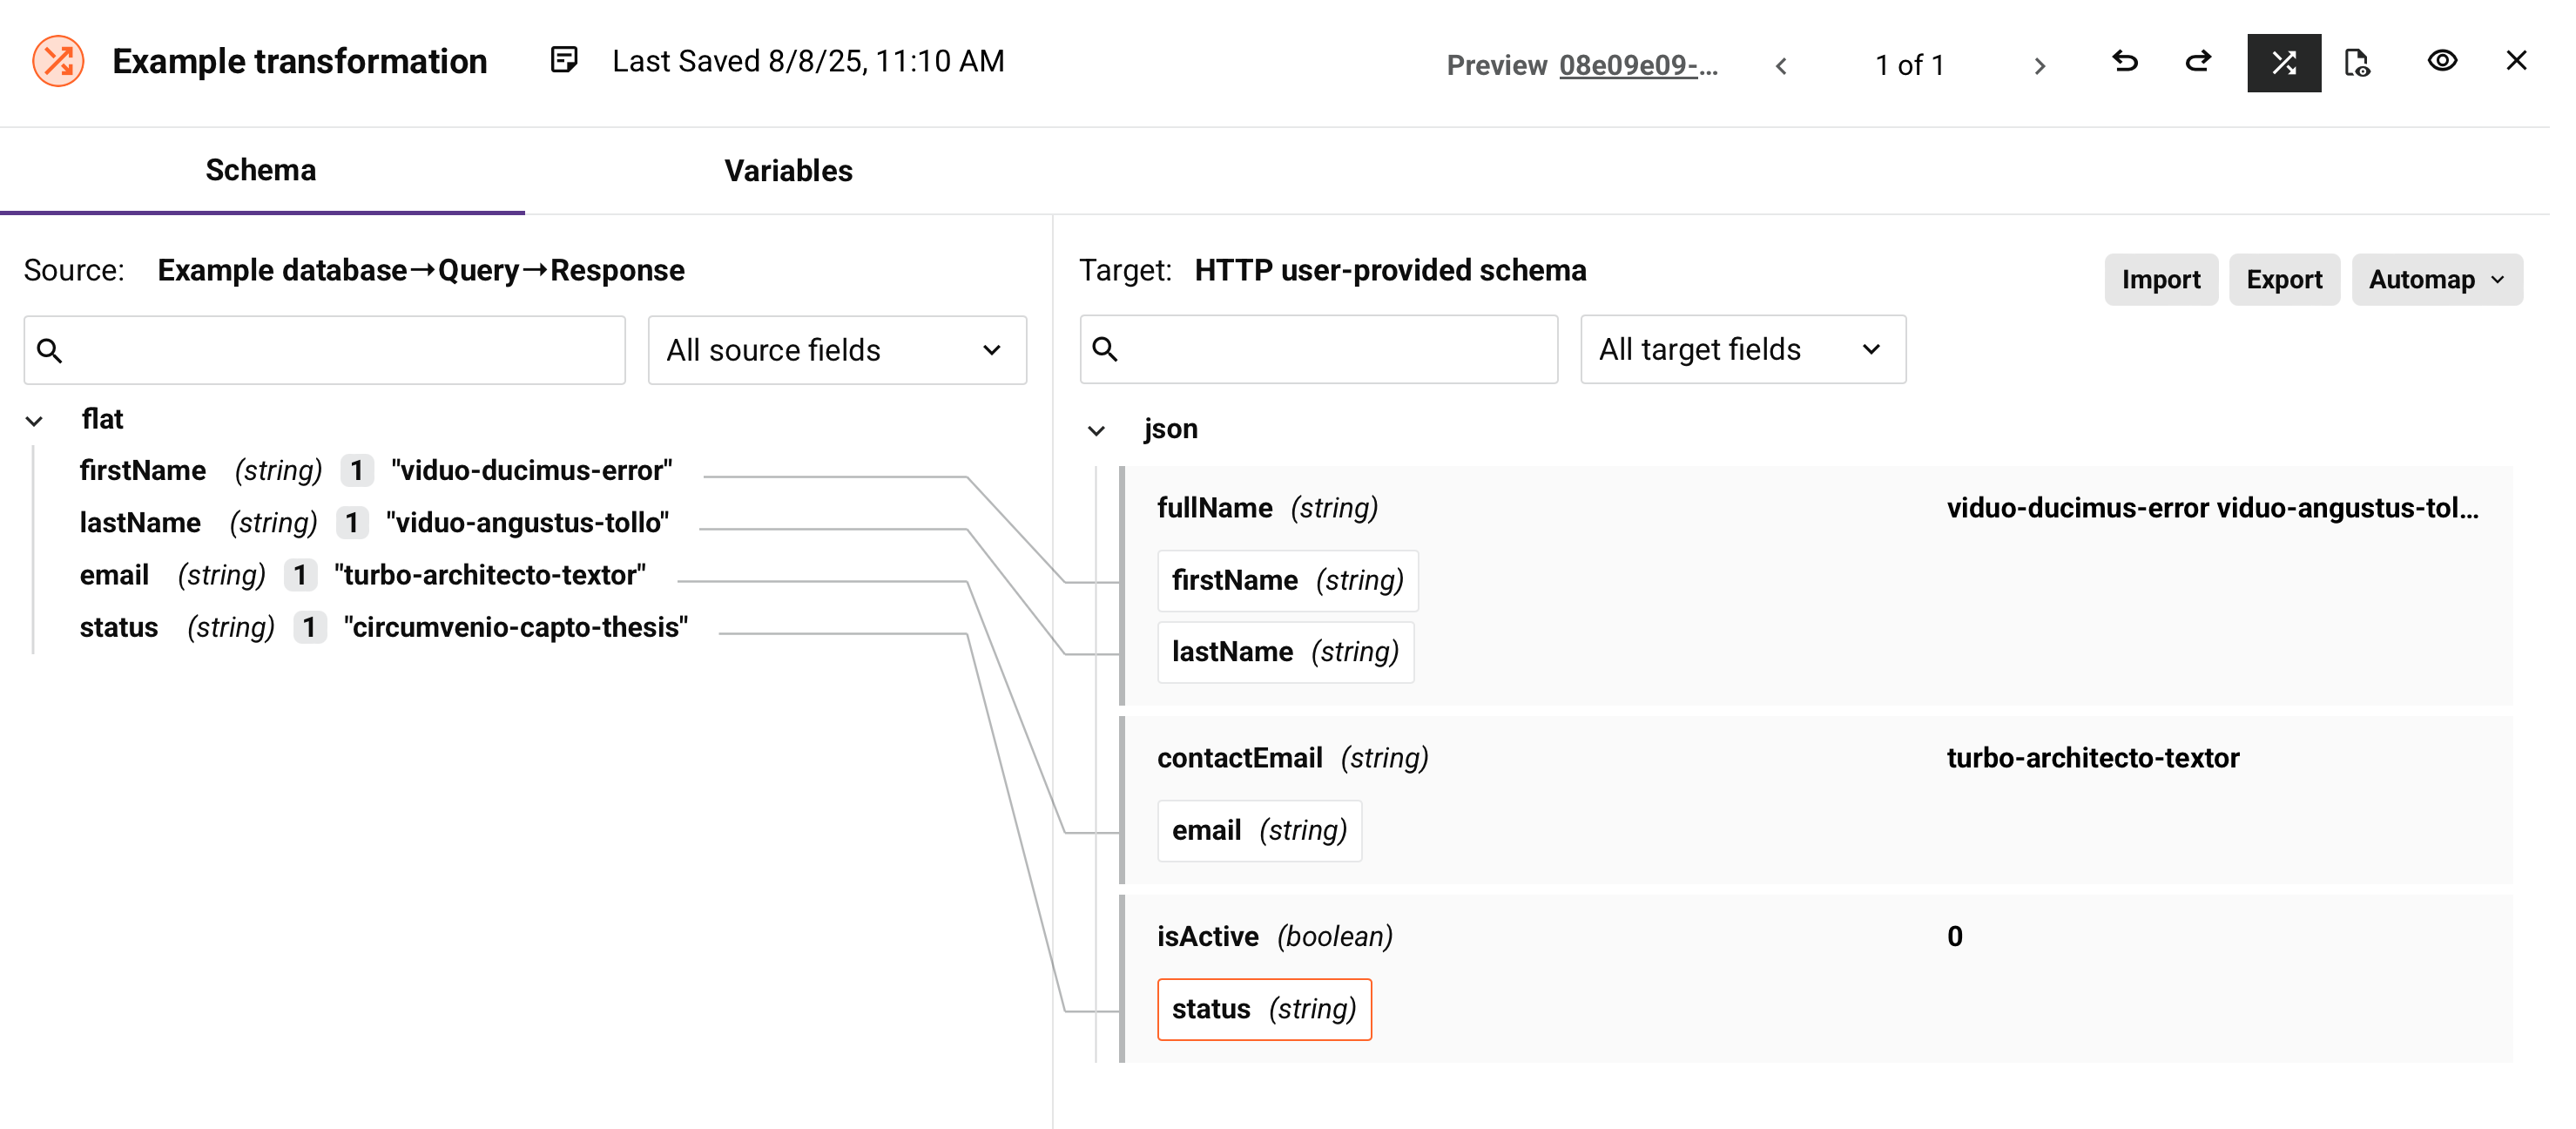Open the notes icon beside Last Saved
Viewport: 2576px width, 1129px height.
[x=564, y=61]
